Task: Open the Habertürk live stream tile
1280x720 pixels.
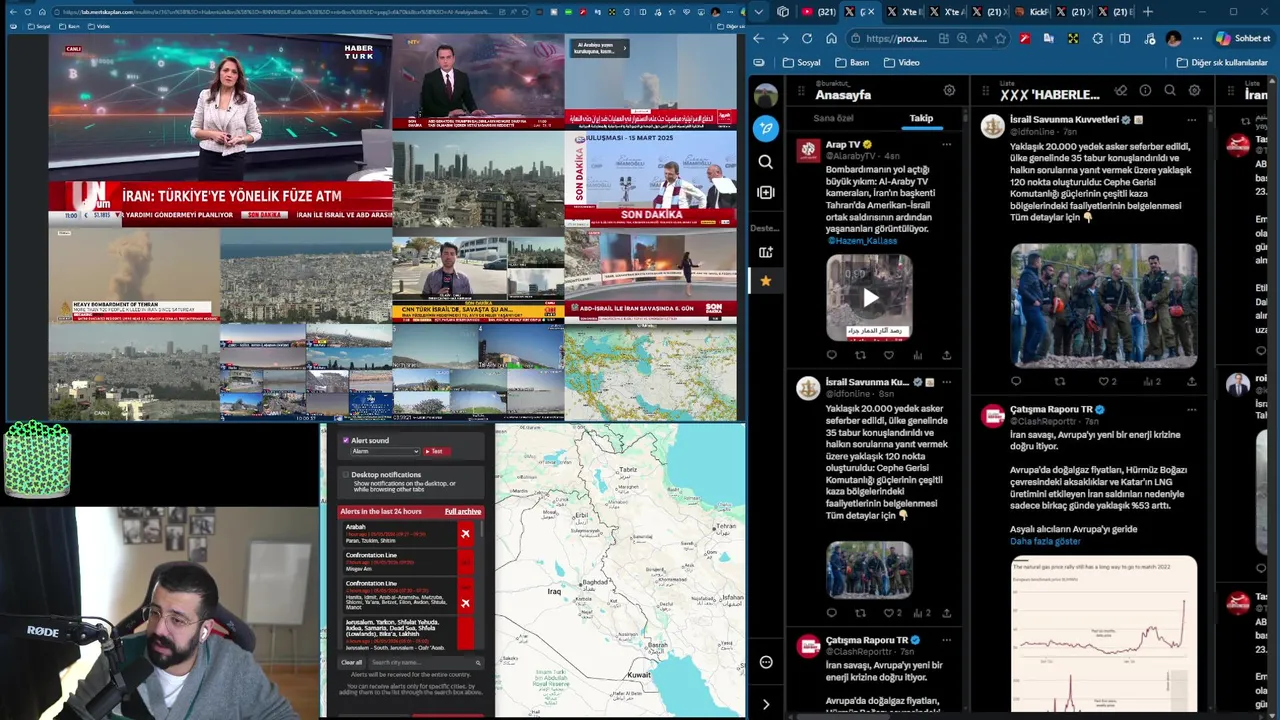Action: click(x=220, y=131)
